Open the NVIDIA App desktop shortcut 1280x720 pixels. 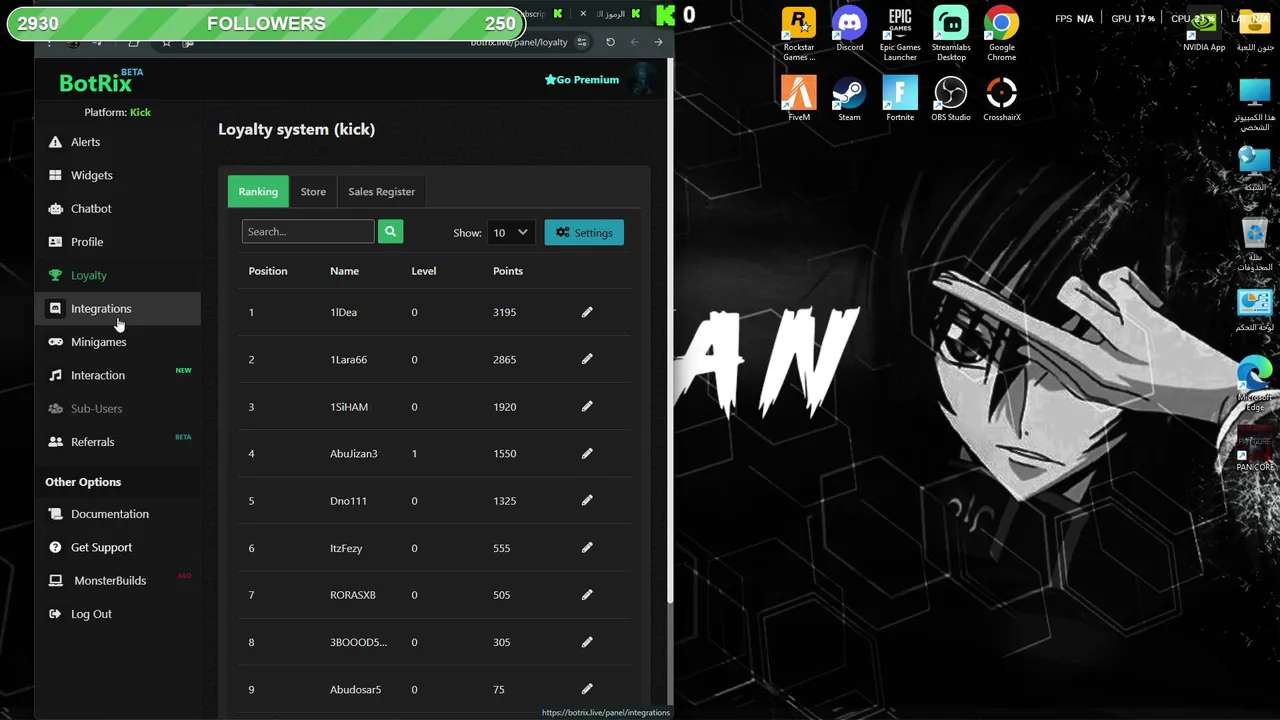point(1204,31)
